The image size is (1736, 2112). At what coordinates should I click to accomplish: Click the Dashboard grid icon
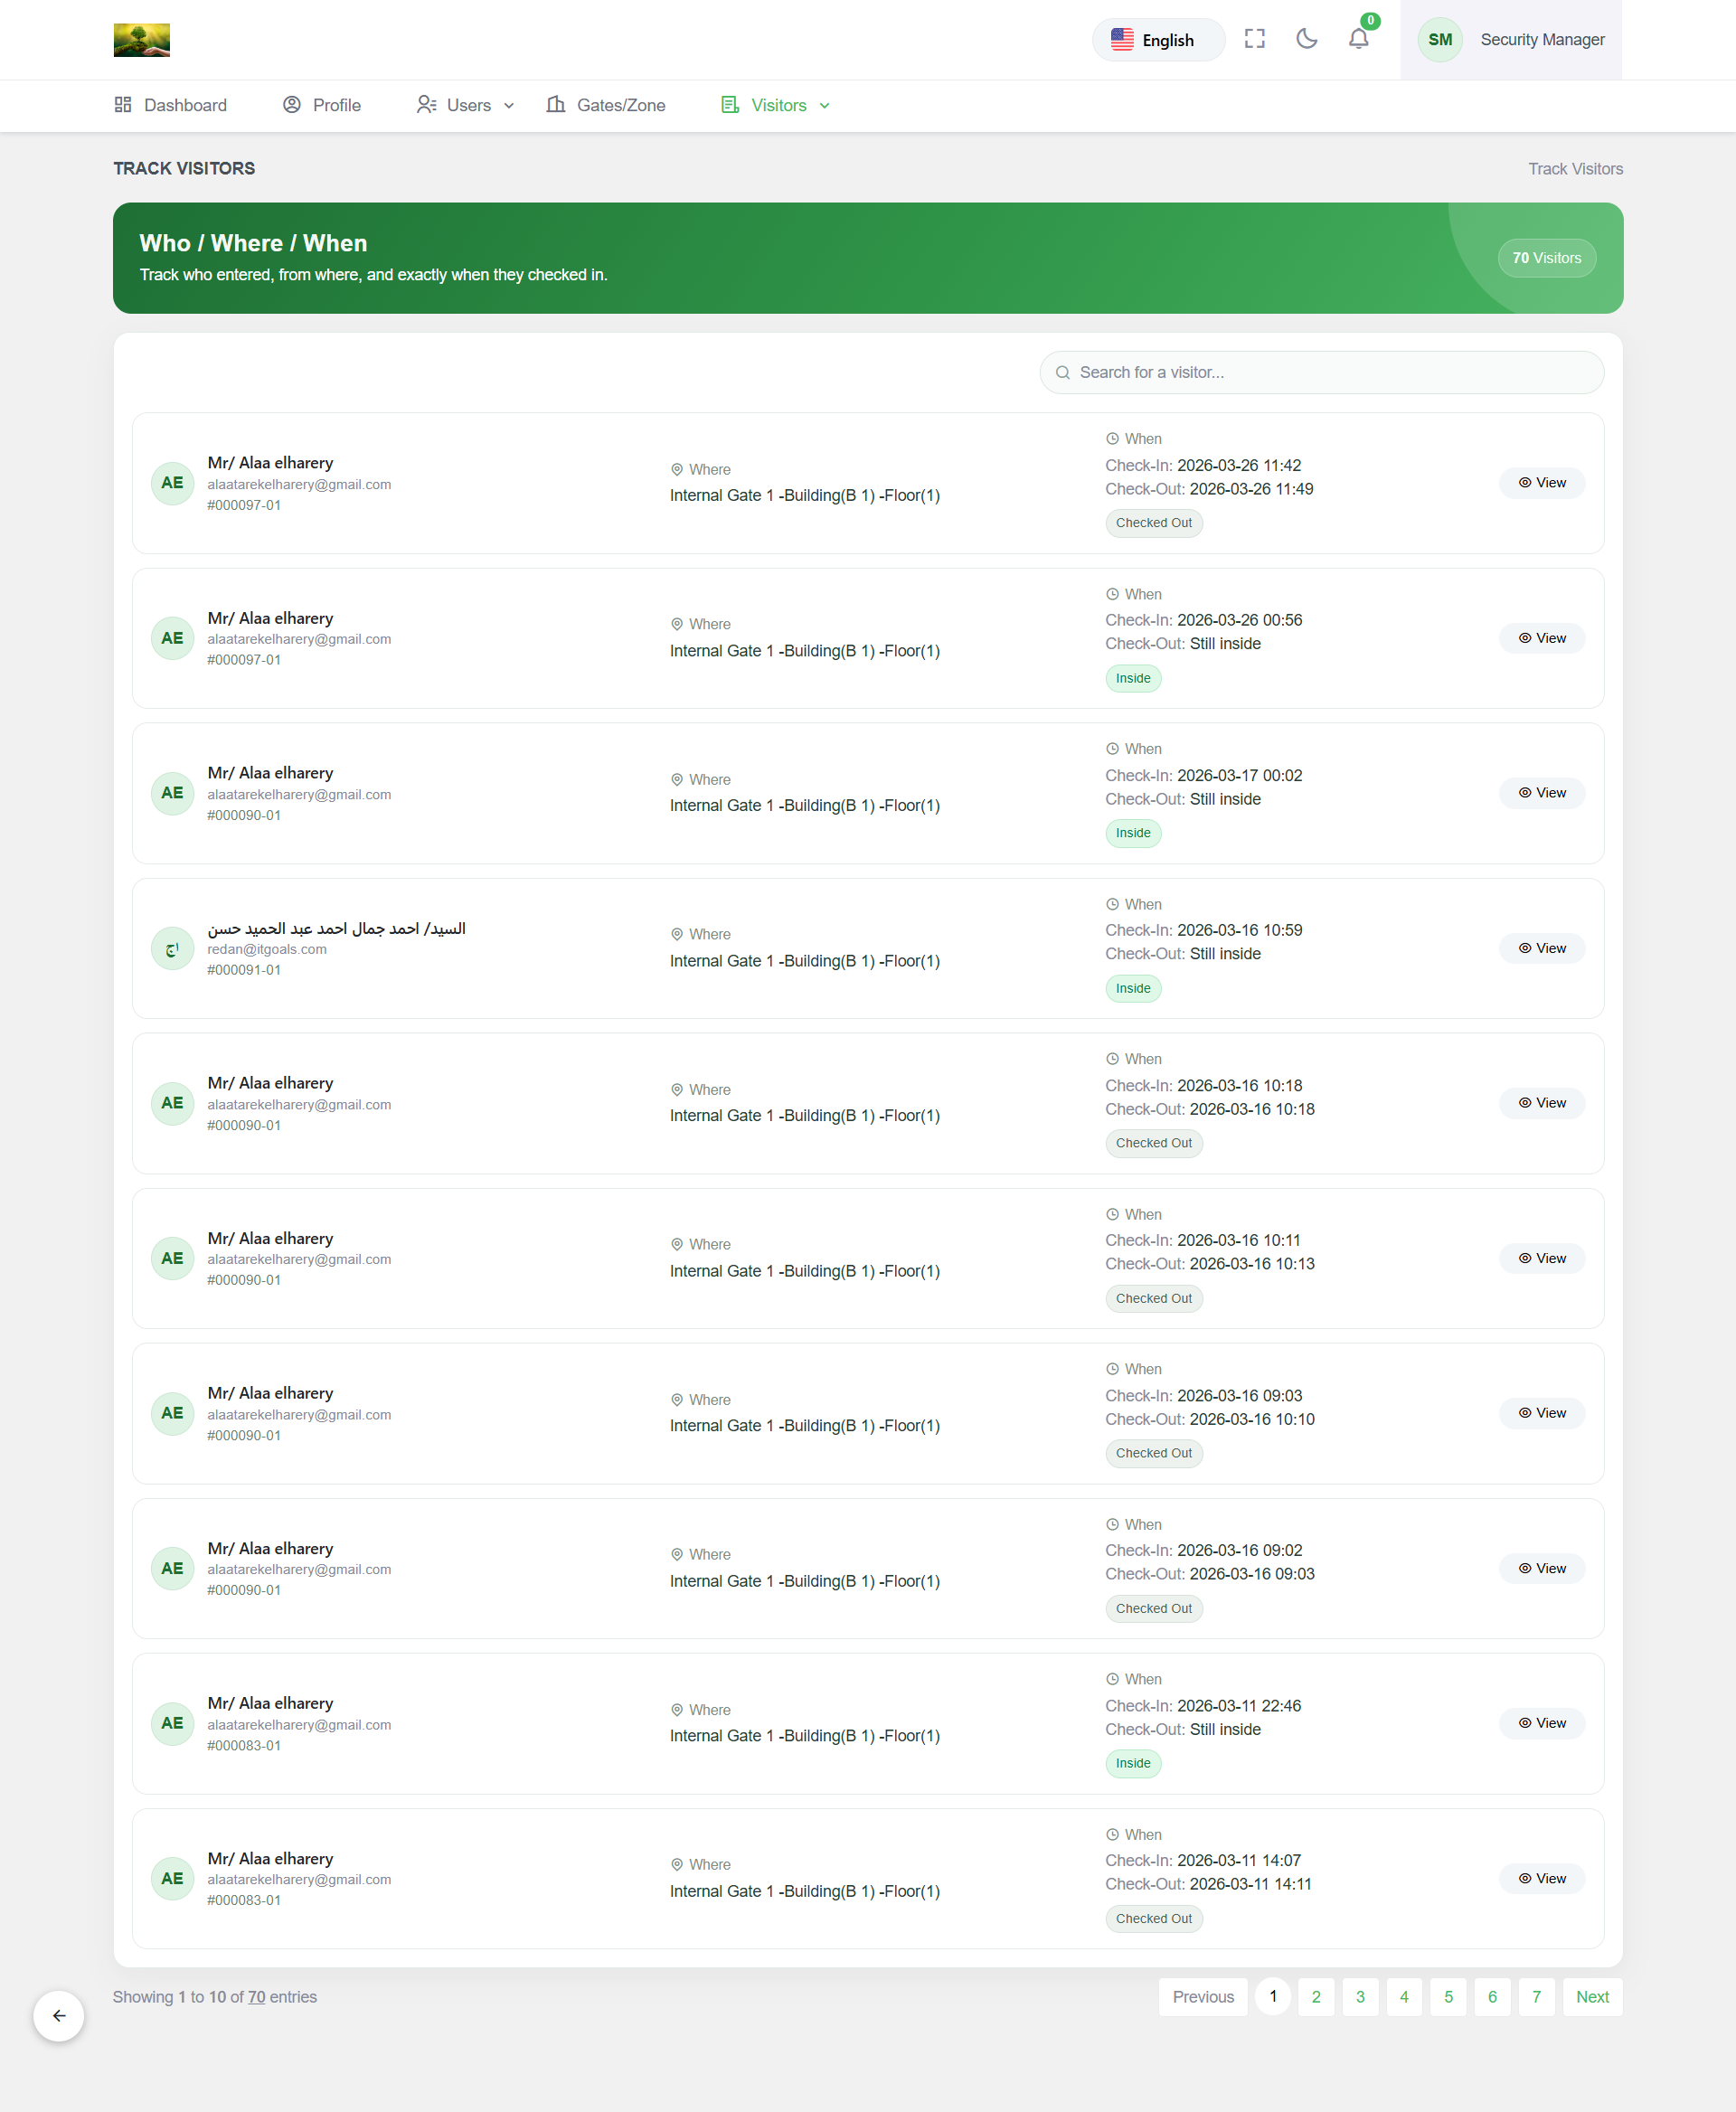pyautogui.click(x=123, y=105)
